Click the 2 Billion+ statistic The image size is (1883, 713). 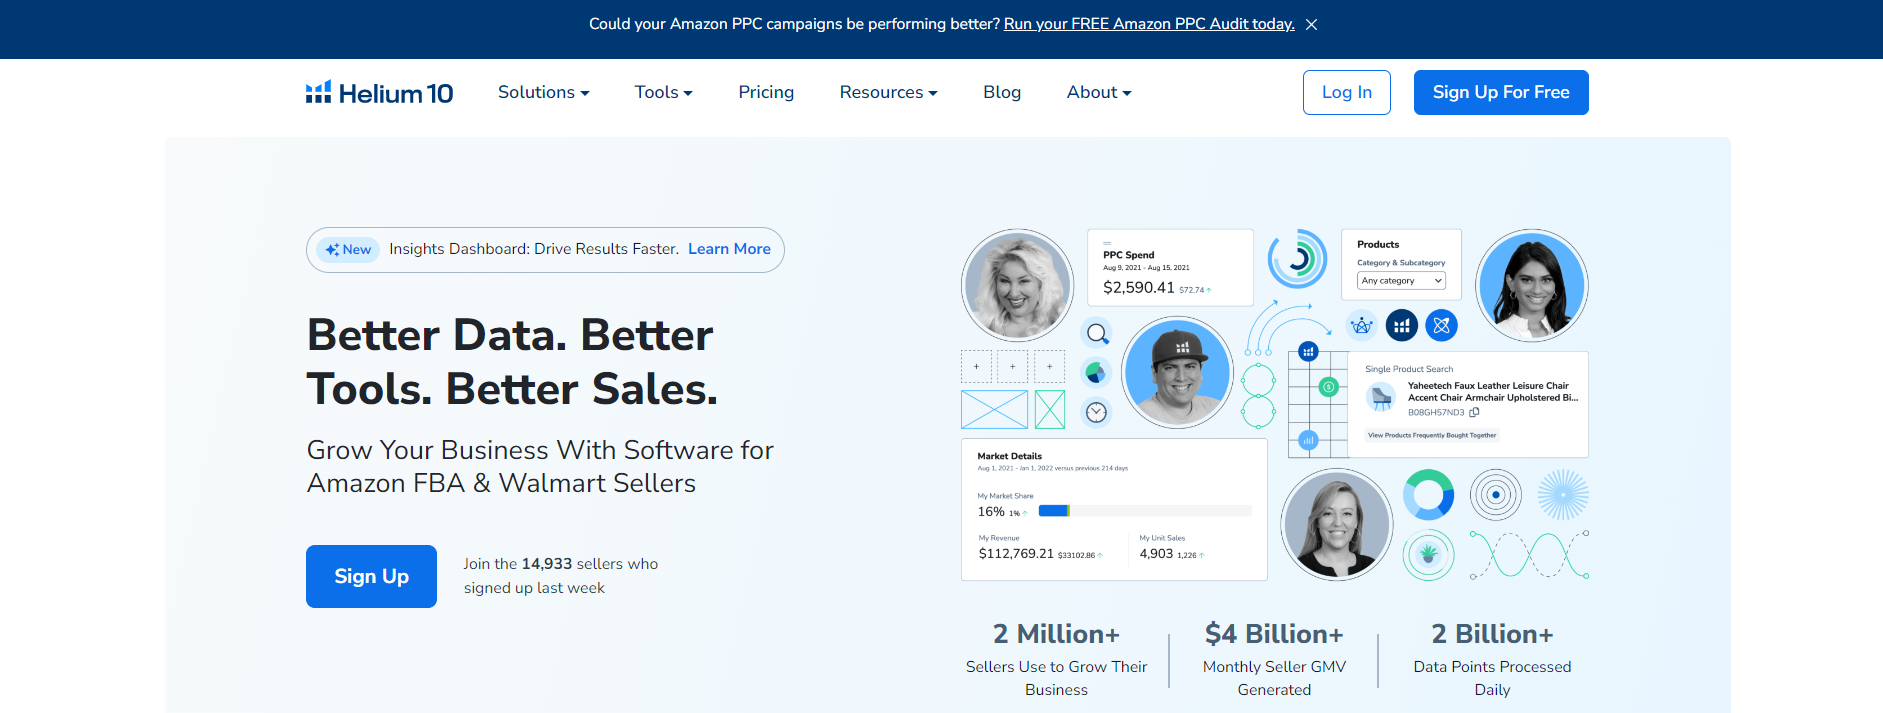pyautogui.click(x=1492, y=634)
